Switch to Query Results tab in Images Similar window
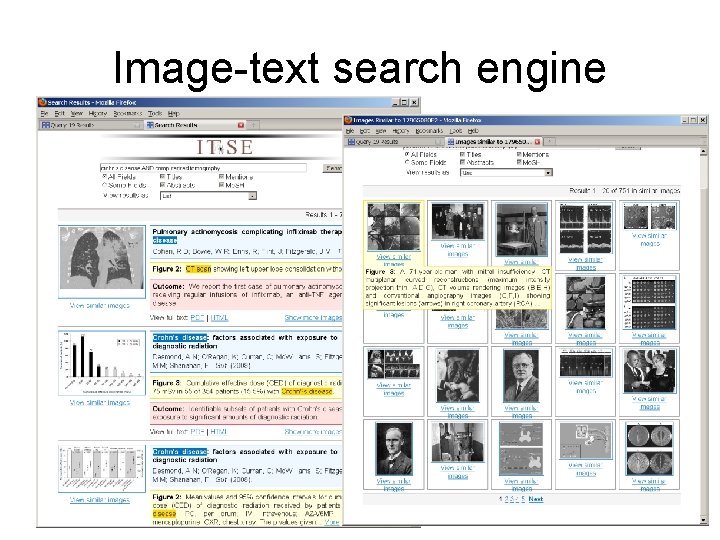 (x=395, y=142)
